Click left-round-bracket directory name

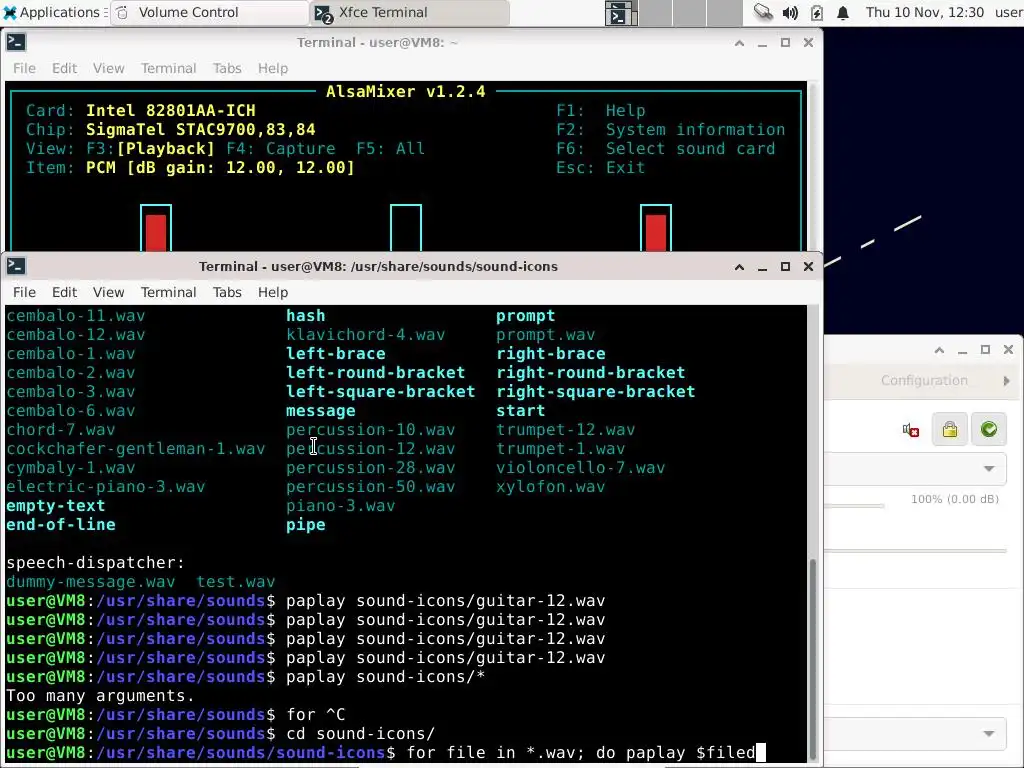[x=376, y=372]
